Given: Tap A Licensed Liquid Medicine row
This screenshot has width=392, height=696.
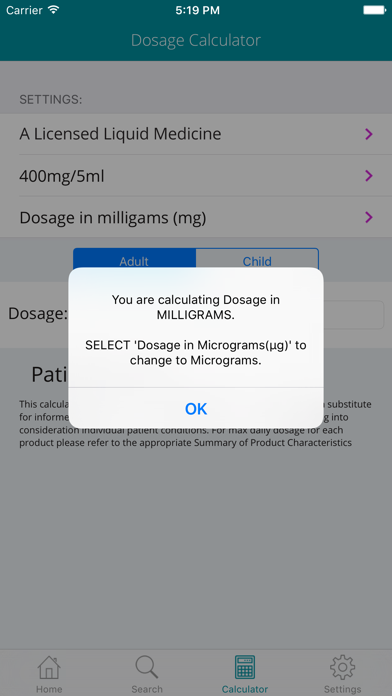Looking at the screenshot, I should click(196, 134).
